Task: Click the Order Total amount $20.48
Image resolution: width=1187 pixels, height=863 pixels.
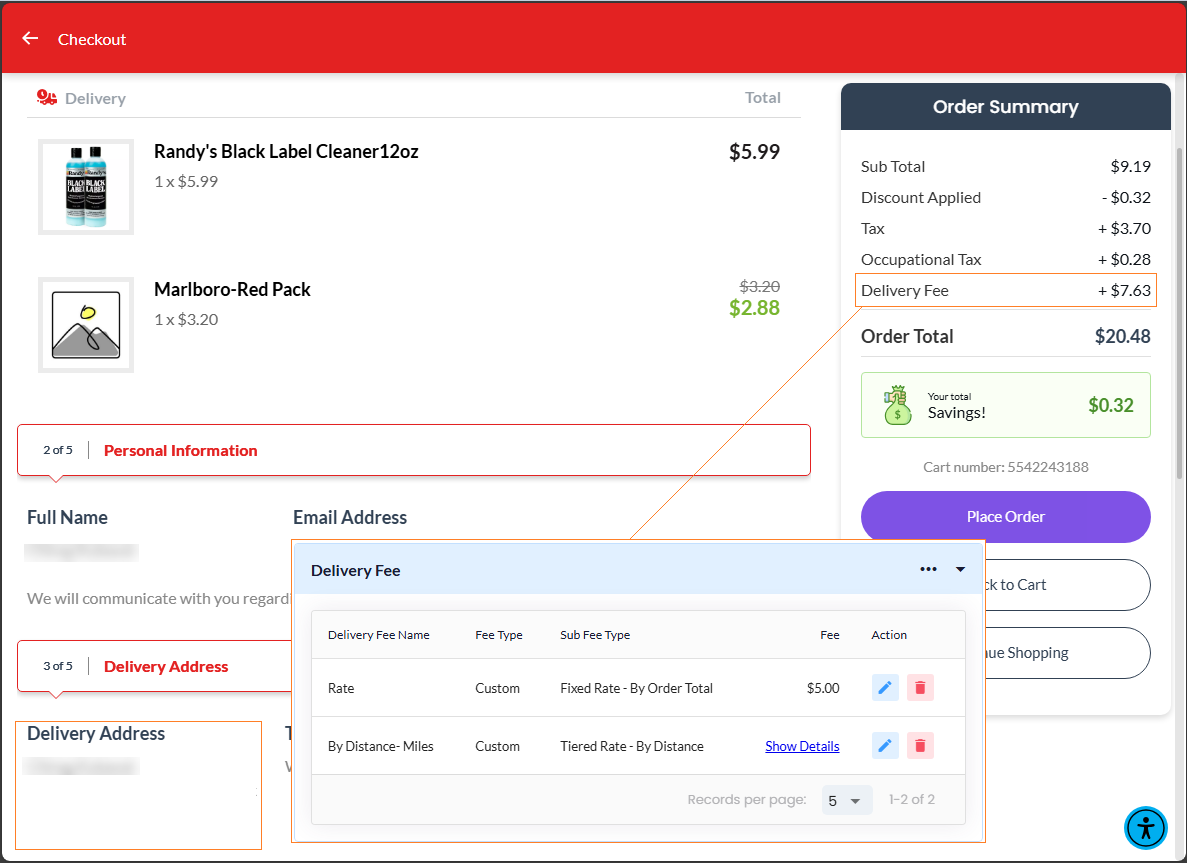Action: pos(1122,336)
